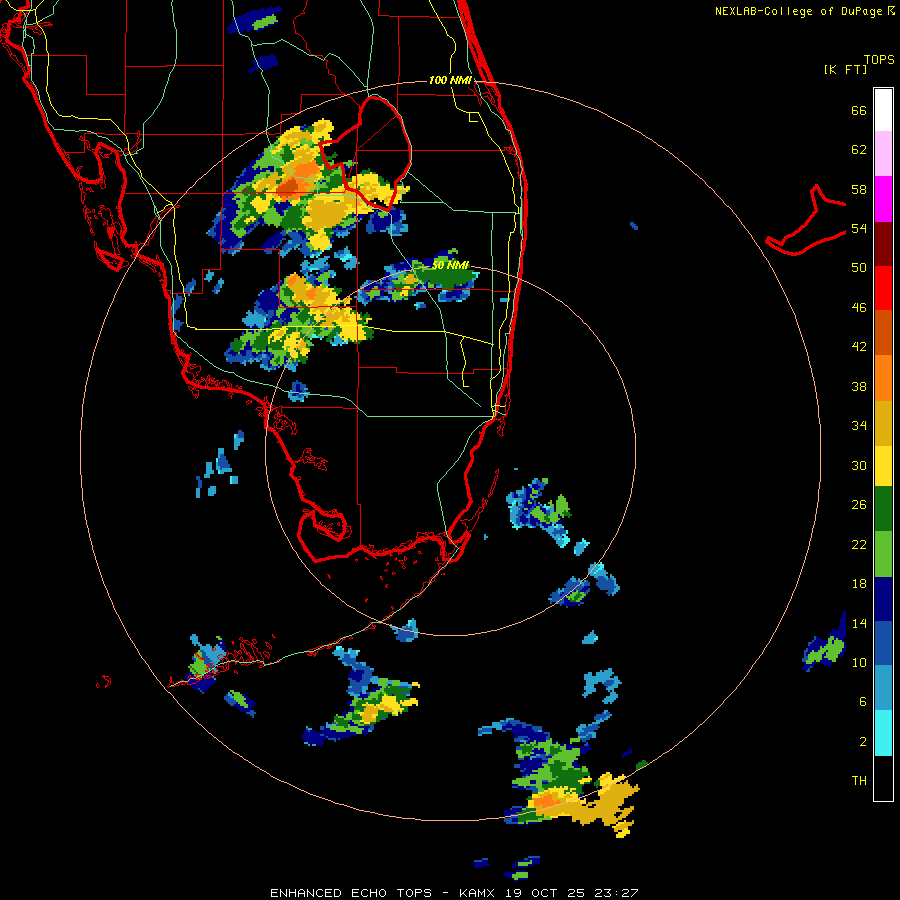Image resolution: width=900 pixels, height=900 pixels.
Task: Select the yellow 30 kft legend swatch
Action: 883,466
